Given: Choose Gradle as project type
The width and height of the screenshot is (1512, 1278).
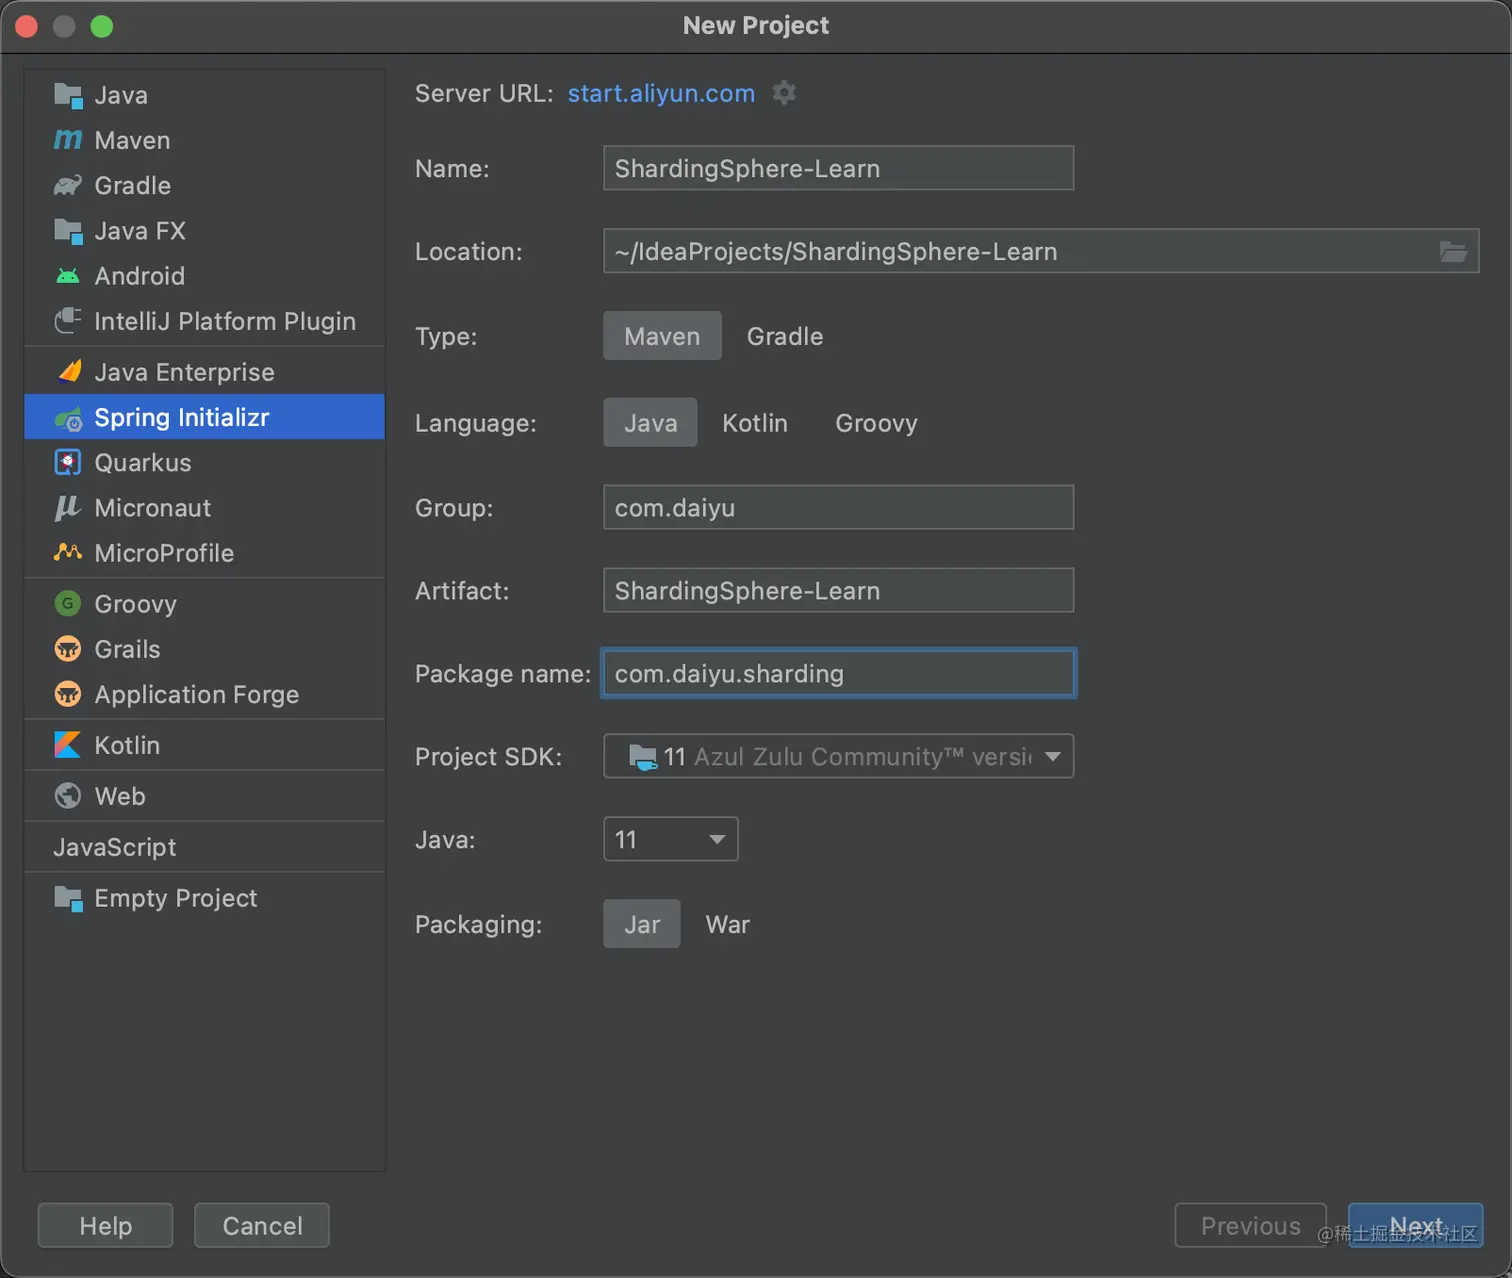Looking at the screenshot, I should [x=785, y=336].
